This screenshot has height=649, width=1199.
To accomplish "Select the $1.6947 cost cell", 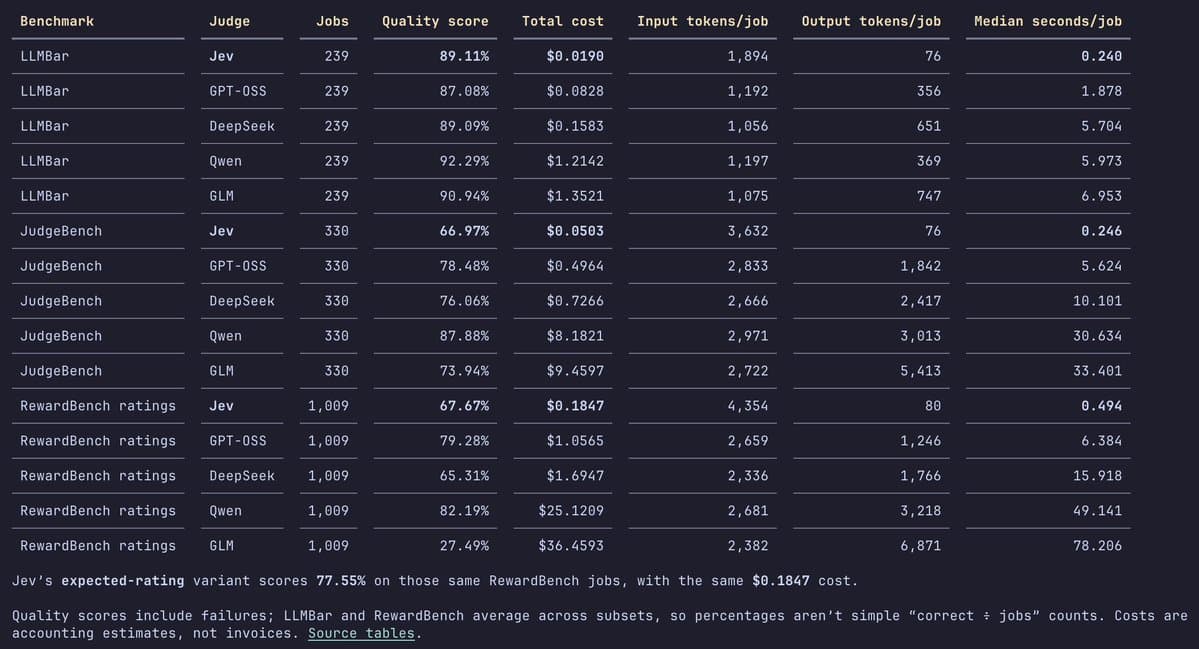I will click(575, 476).
